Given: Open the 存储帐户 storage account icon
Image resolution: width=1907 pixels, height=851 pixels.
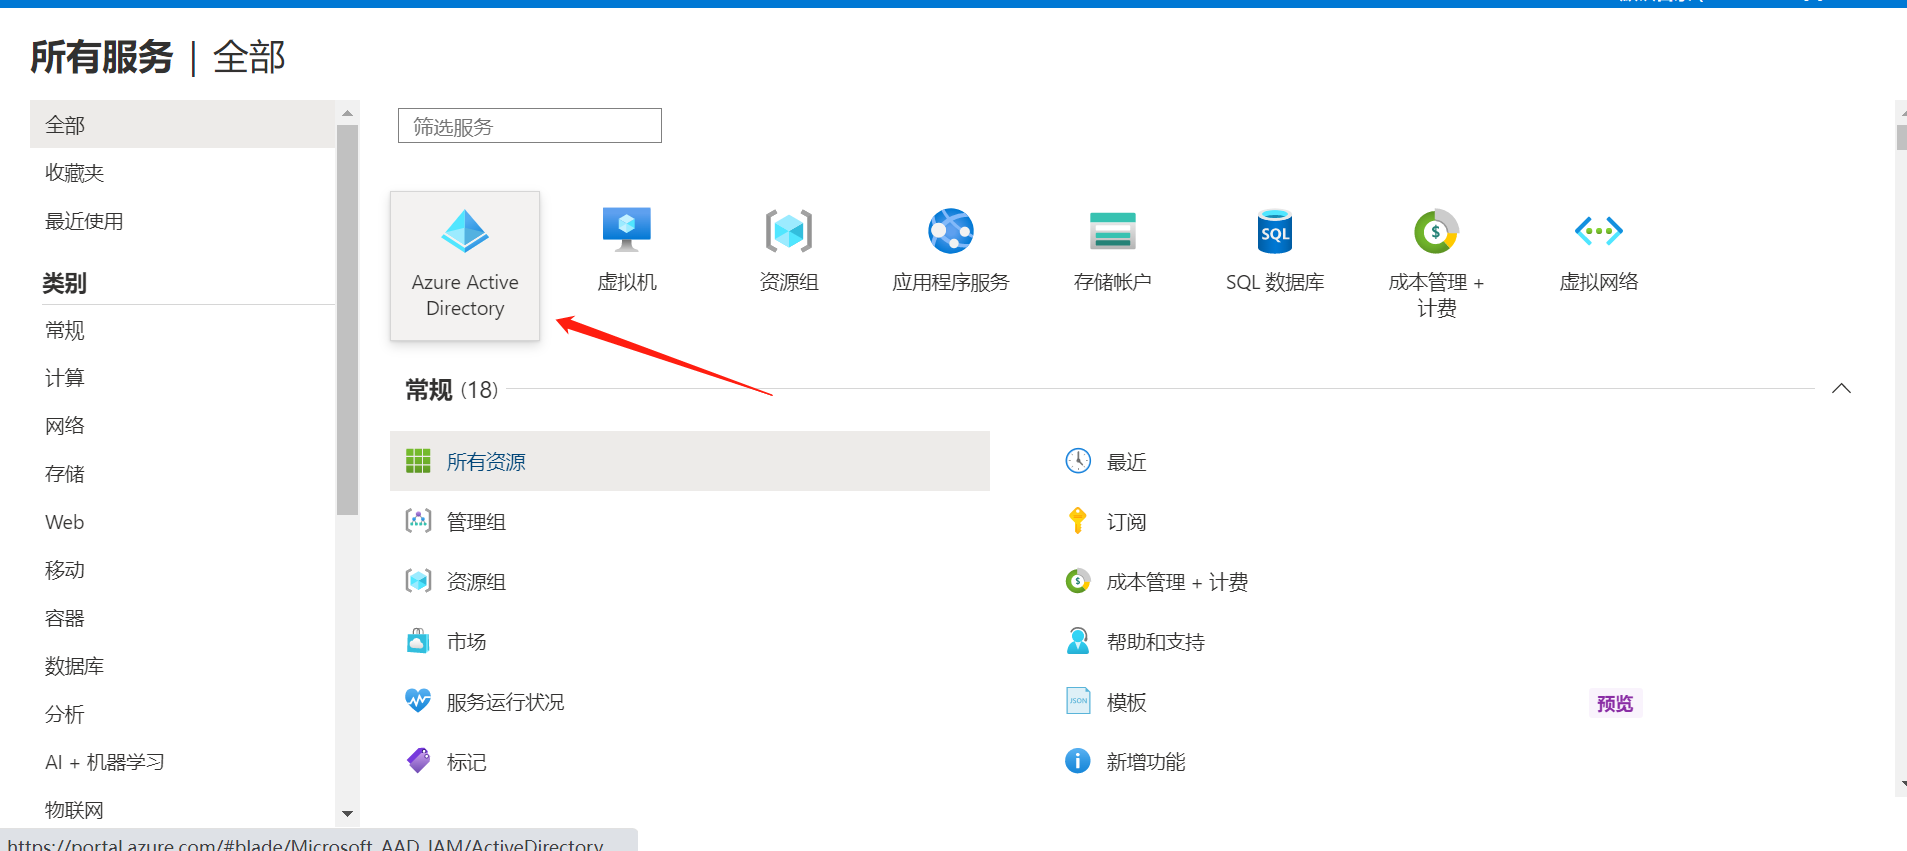Looking at the screenshot, I should pyautogui.click(x=1113, y=231).
